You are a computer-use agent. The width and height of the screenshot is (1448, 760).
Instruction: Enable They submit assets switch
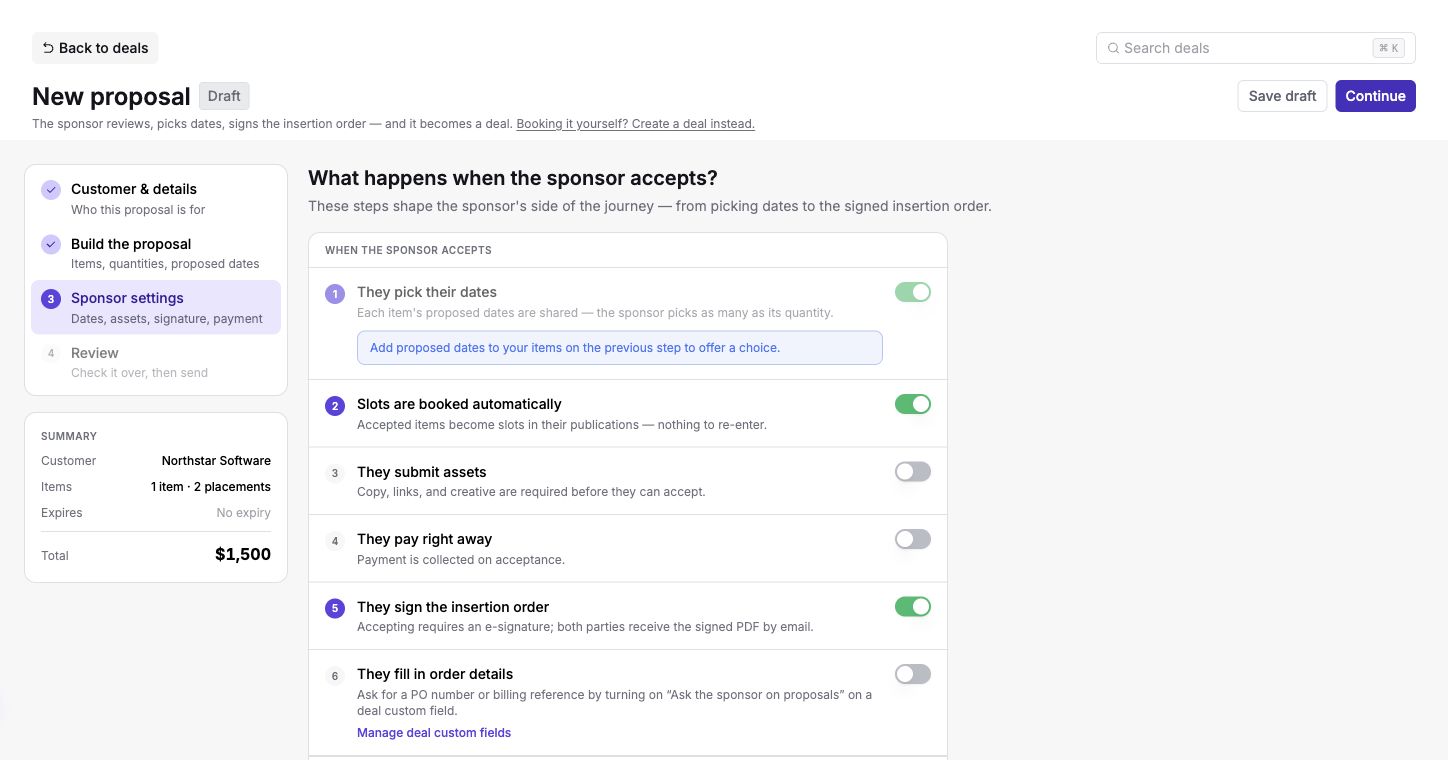pyautogui.click(x=913, y=472)
